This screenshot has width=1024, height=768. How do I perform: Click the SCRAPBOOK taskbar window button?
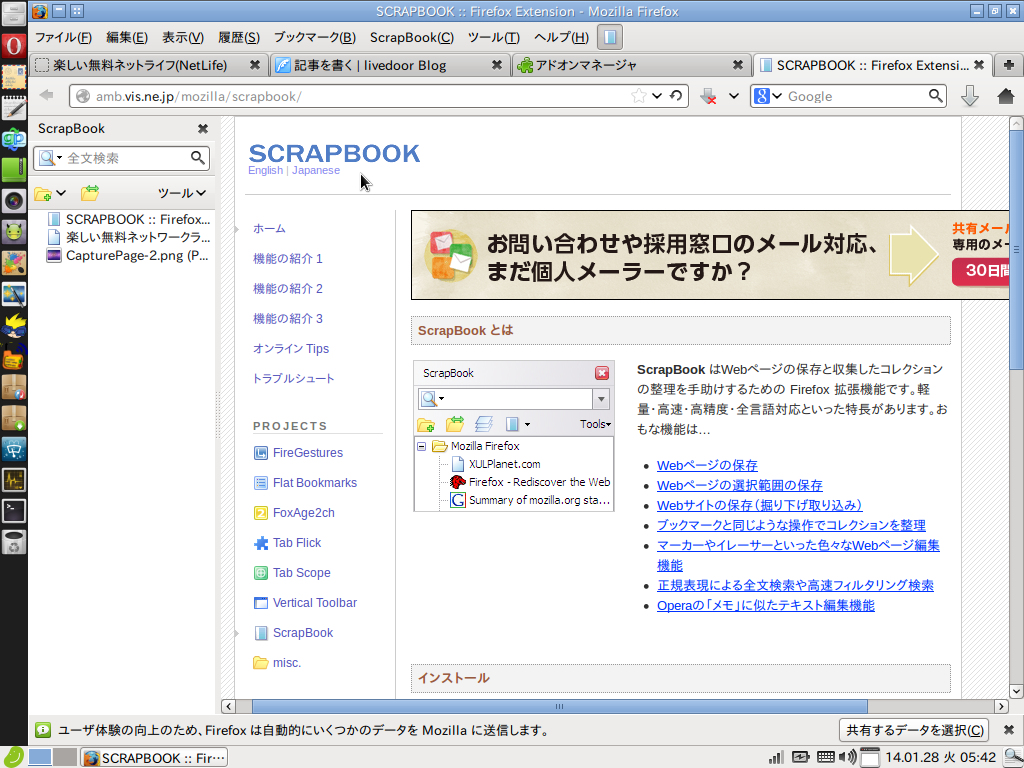click(154, 758)
